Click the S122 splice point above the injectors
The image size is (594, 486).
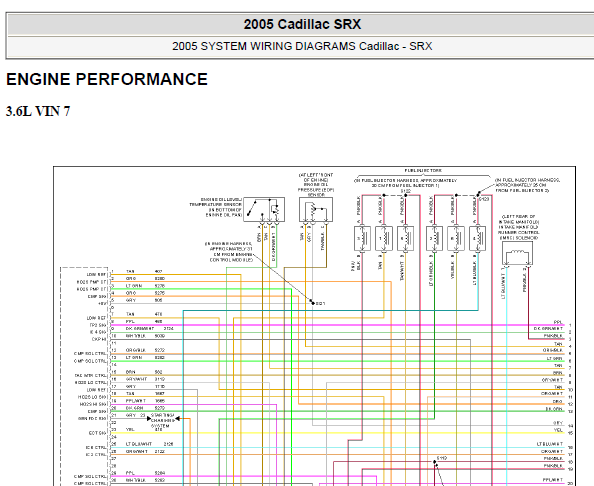406,195
